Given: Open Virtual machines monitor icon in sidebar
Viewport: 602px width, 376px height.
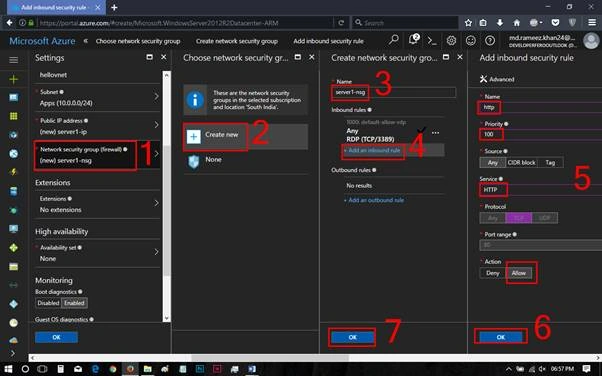Looking at the screenshot, I should 13,229.
